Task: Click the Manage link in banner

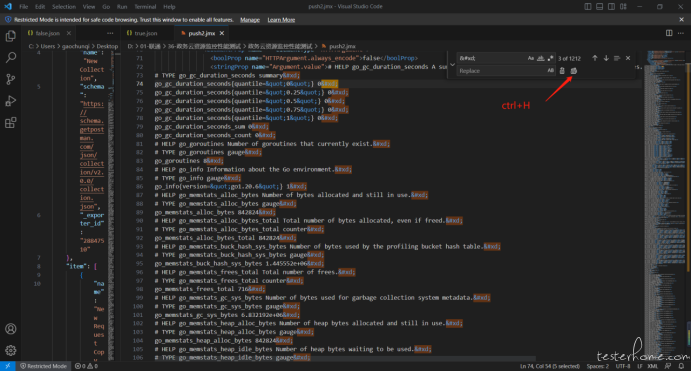Action: tap(250, 20)
